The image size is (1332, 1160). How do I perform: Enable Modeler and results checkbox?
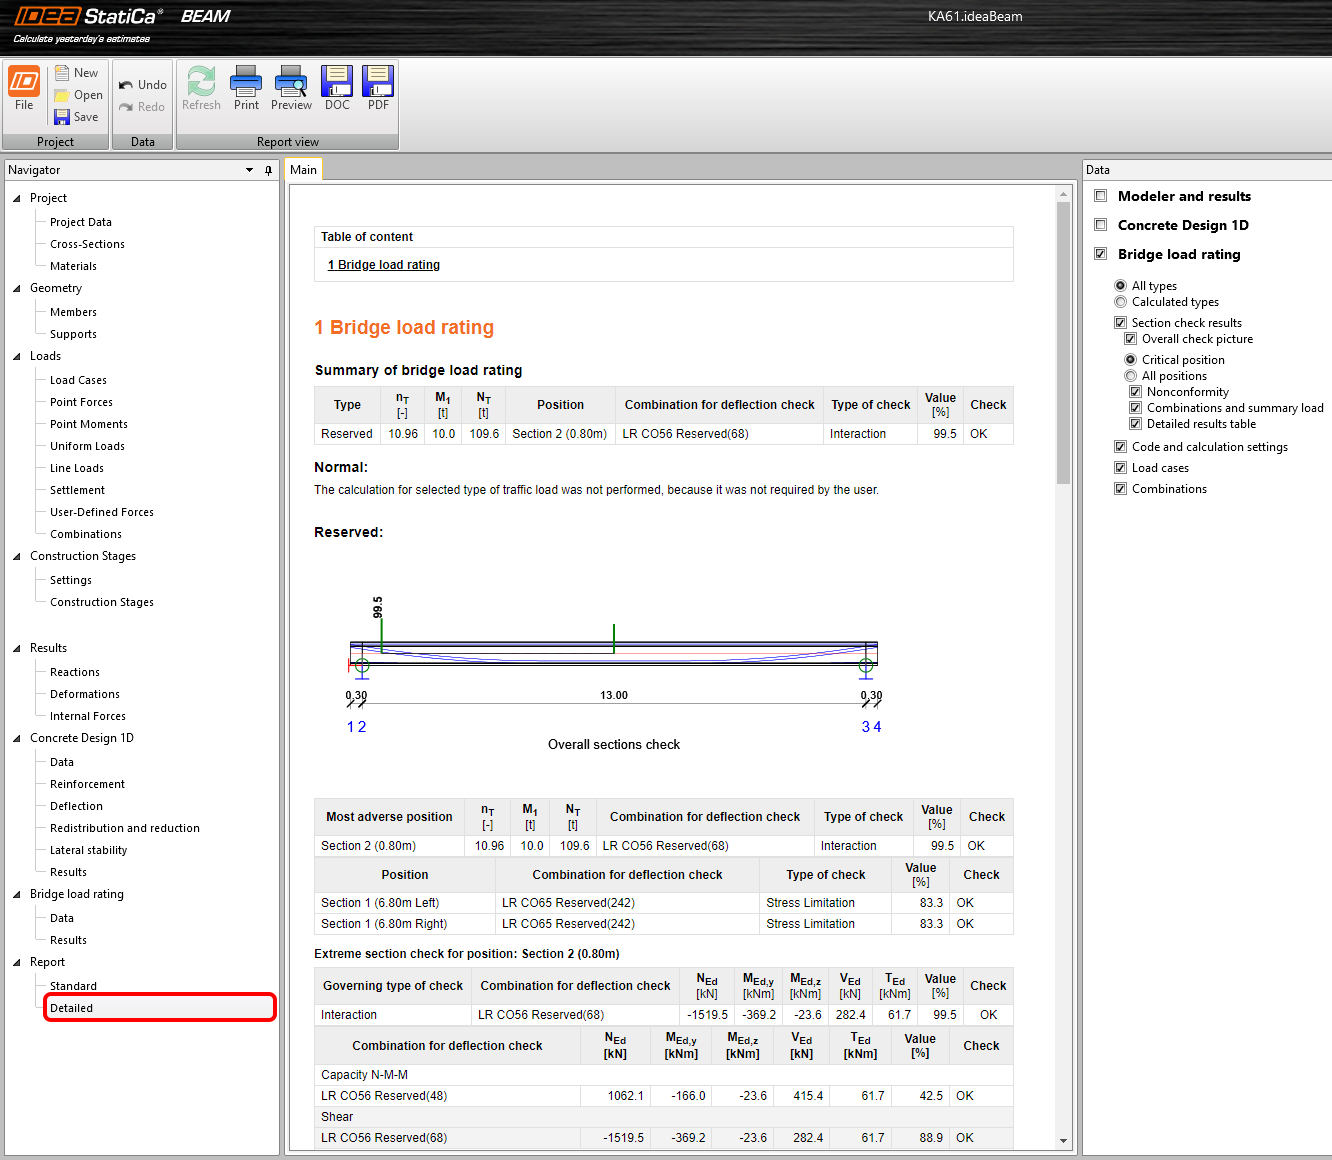click(1101, 196)
